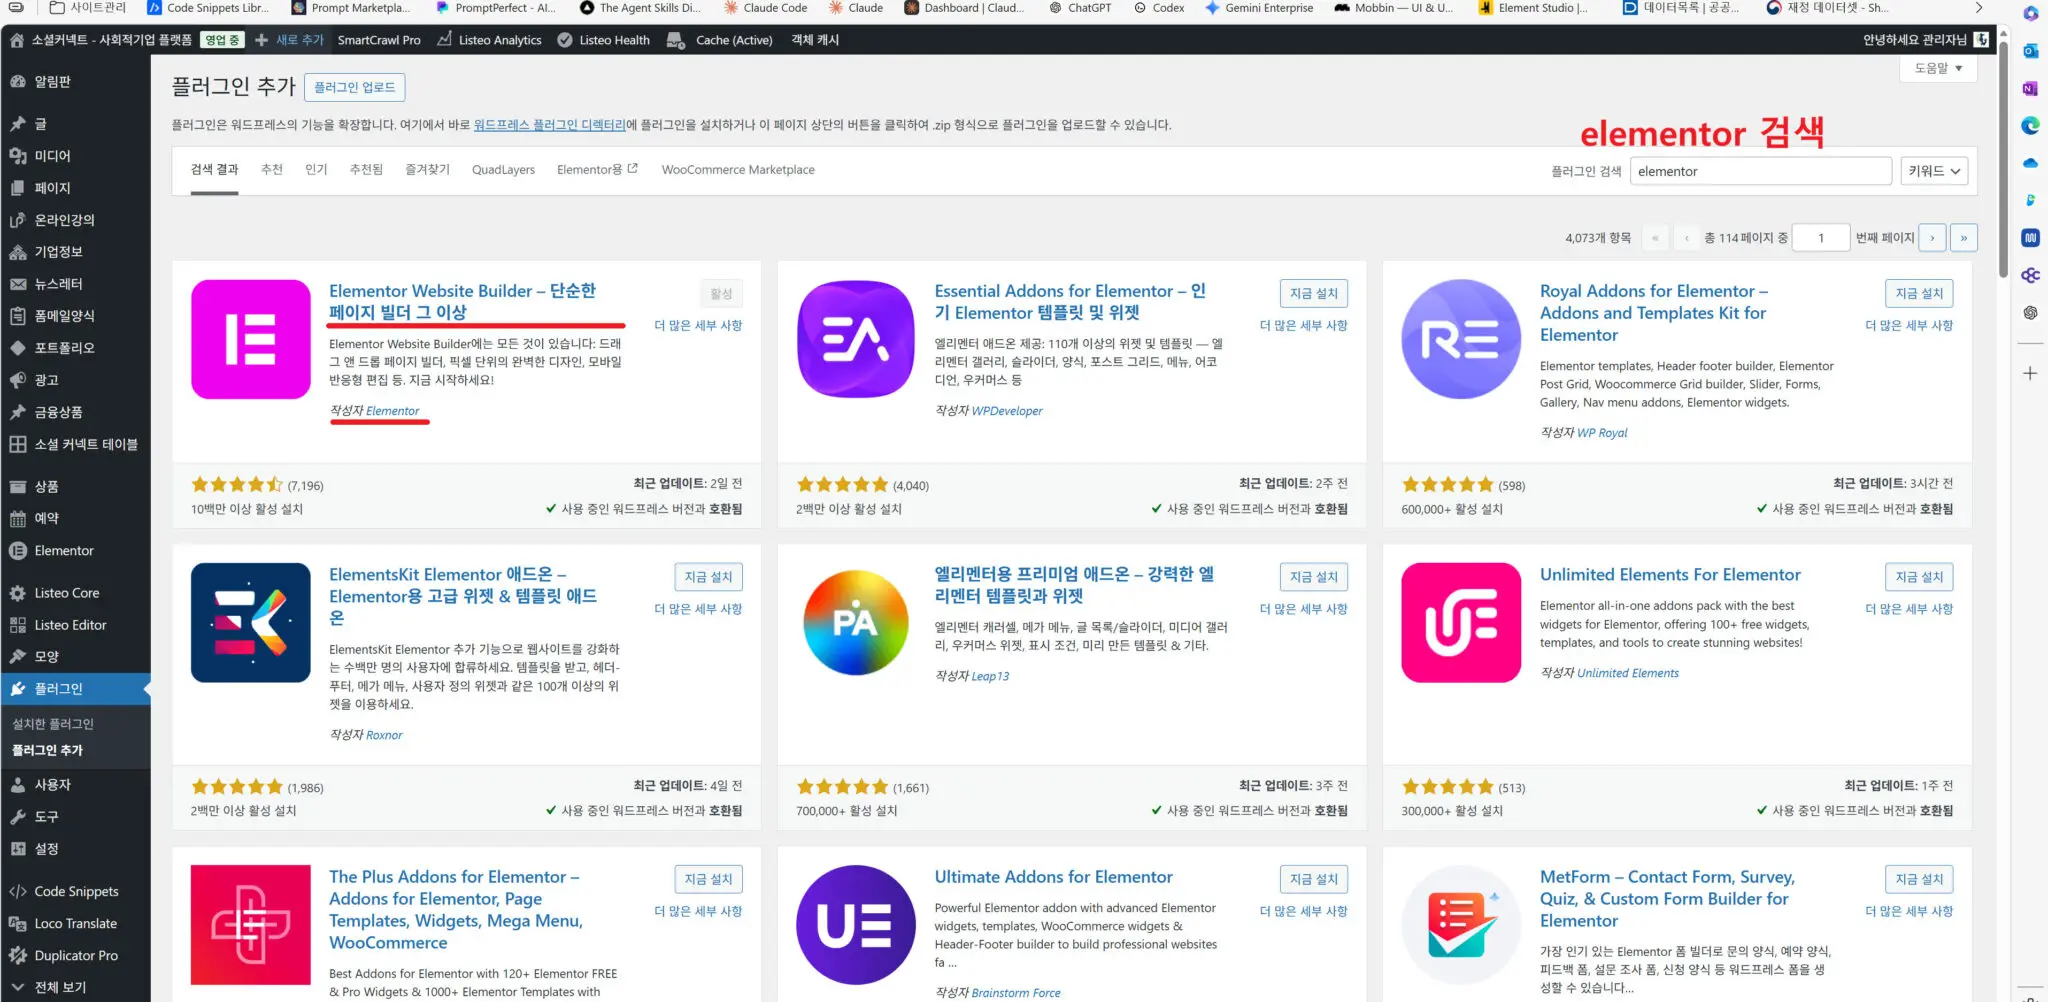Open the Elementor Website Builder plugin thumbnail
Image resolution: width=2048 pixels, height=1002 pixels.
pos(251,339)
